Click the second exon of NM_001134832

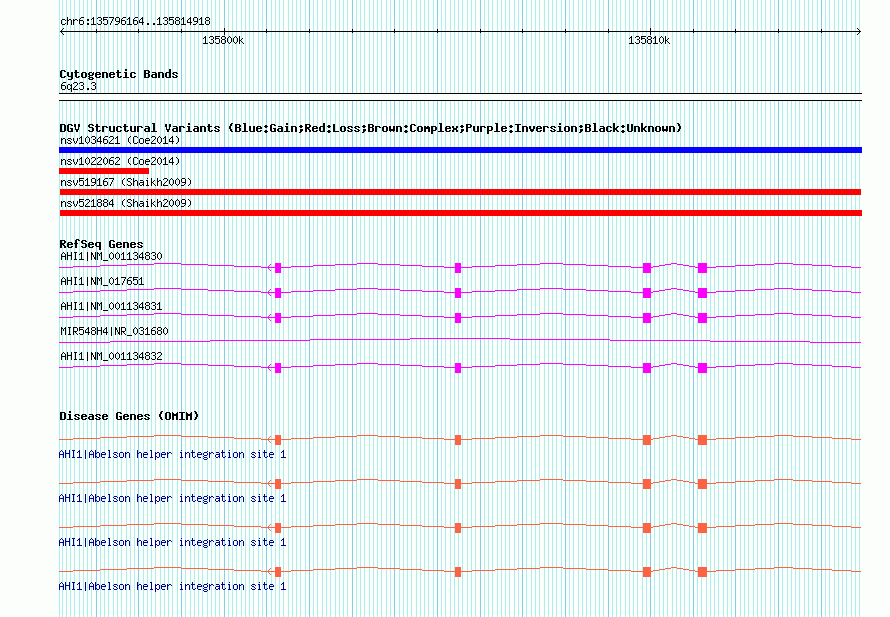[x=458, y=368]
